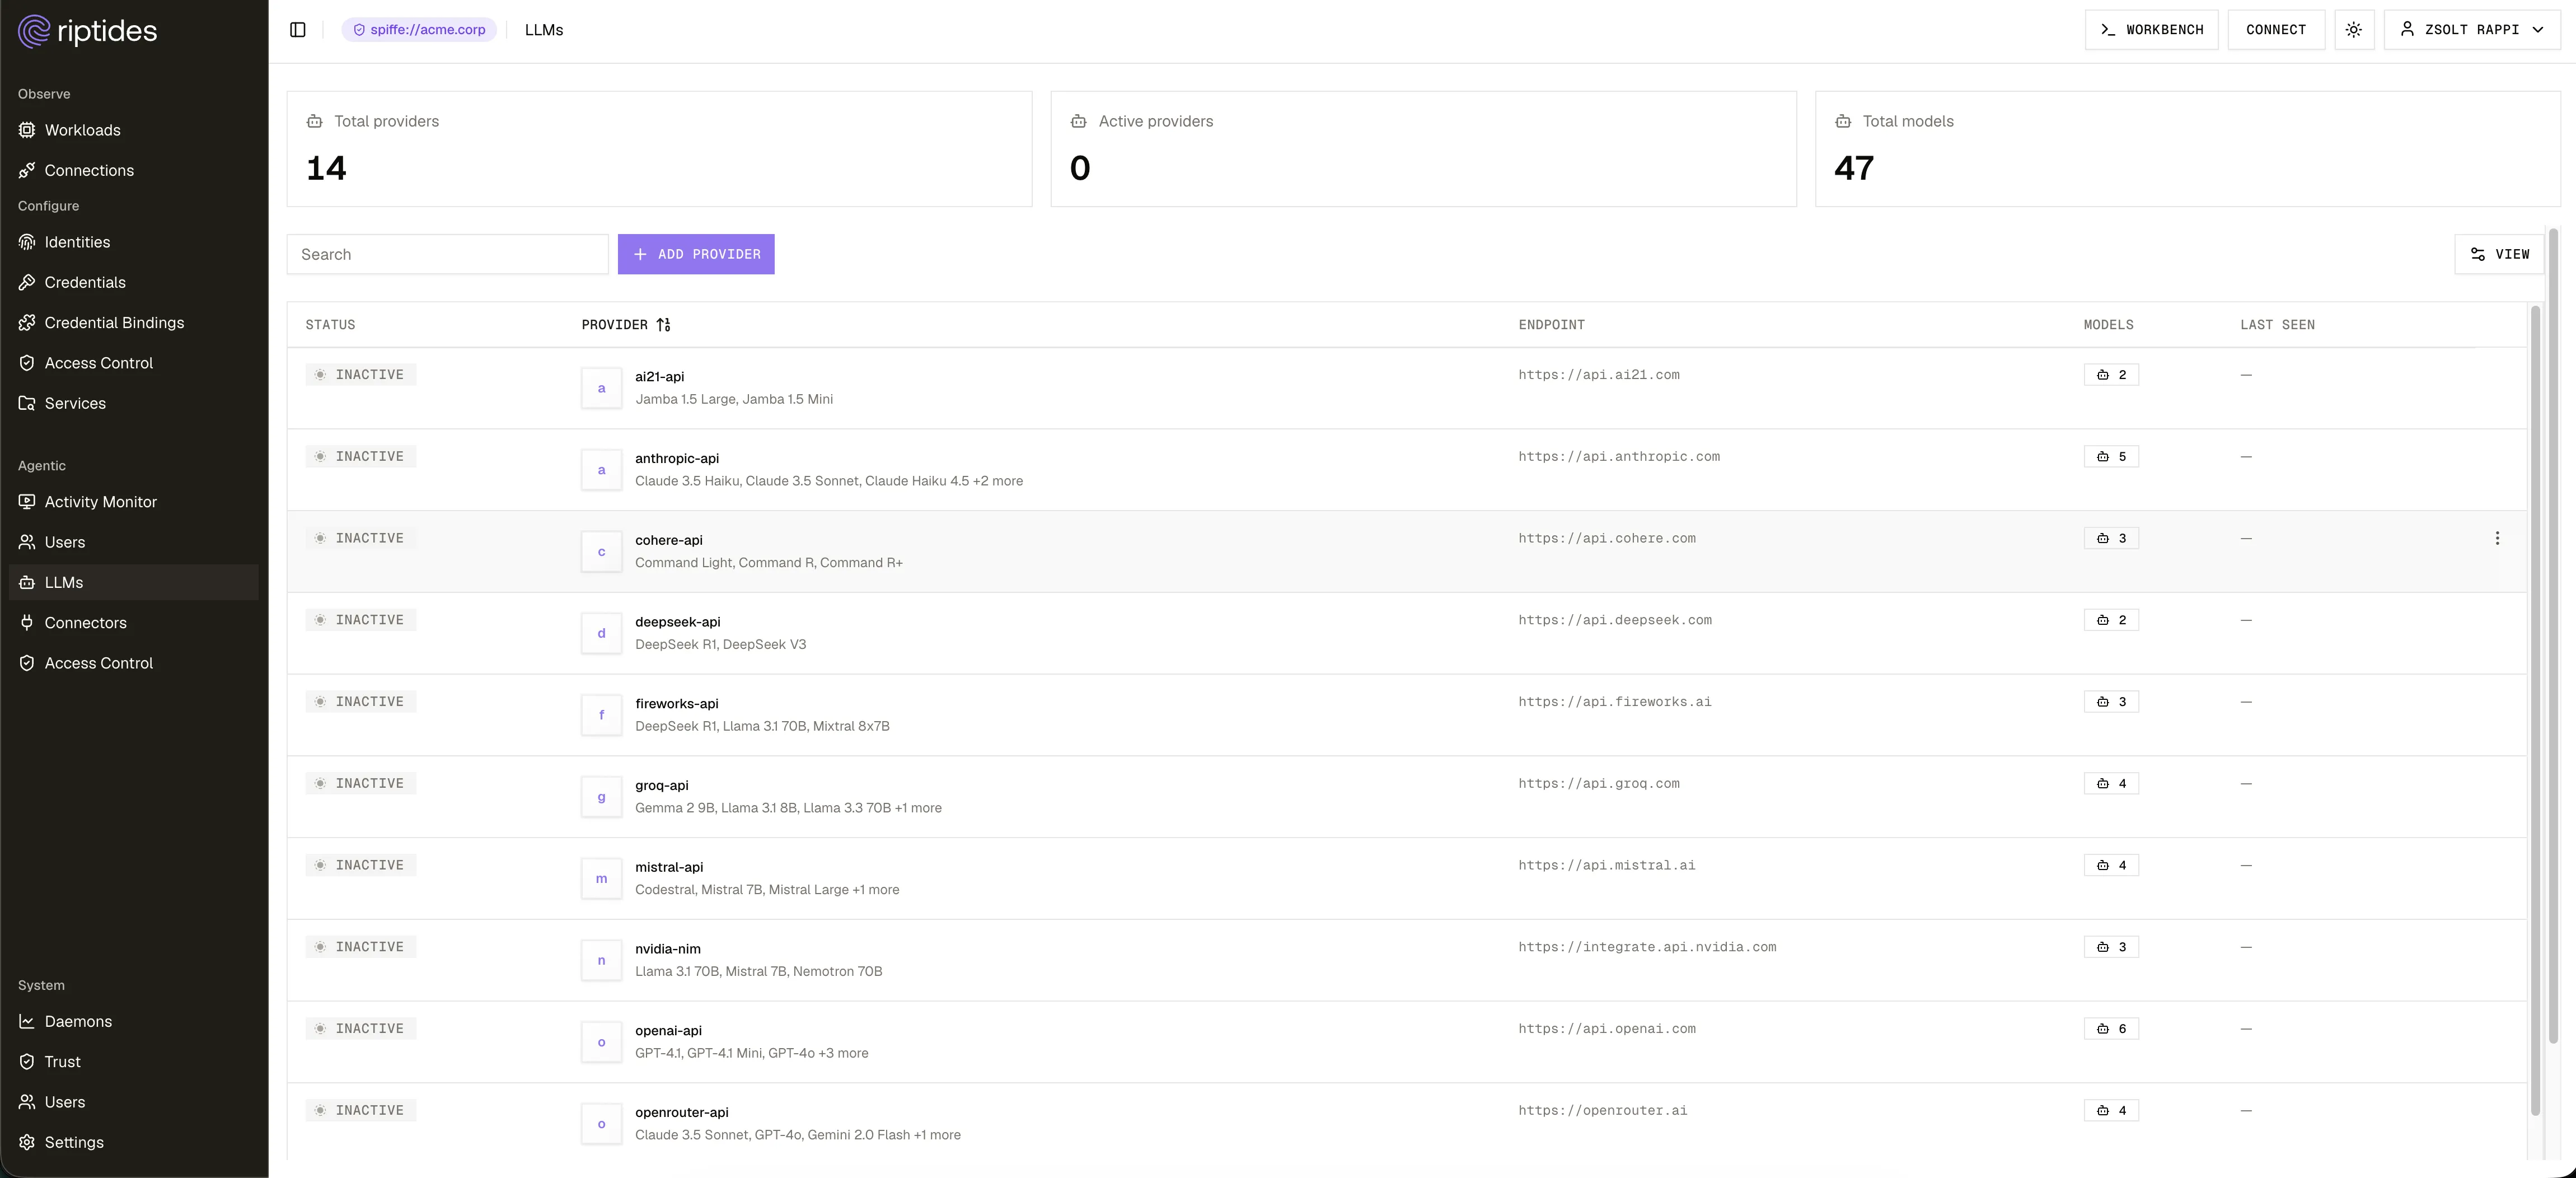Go to Trust settings
The height and width of the screenshot is (1178, 2576).
pyautogui.click(x=134, y=1061)
